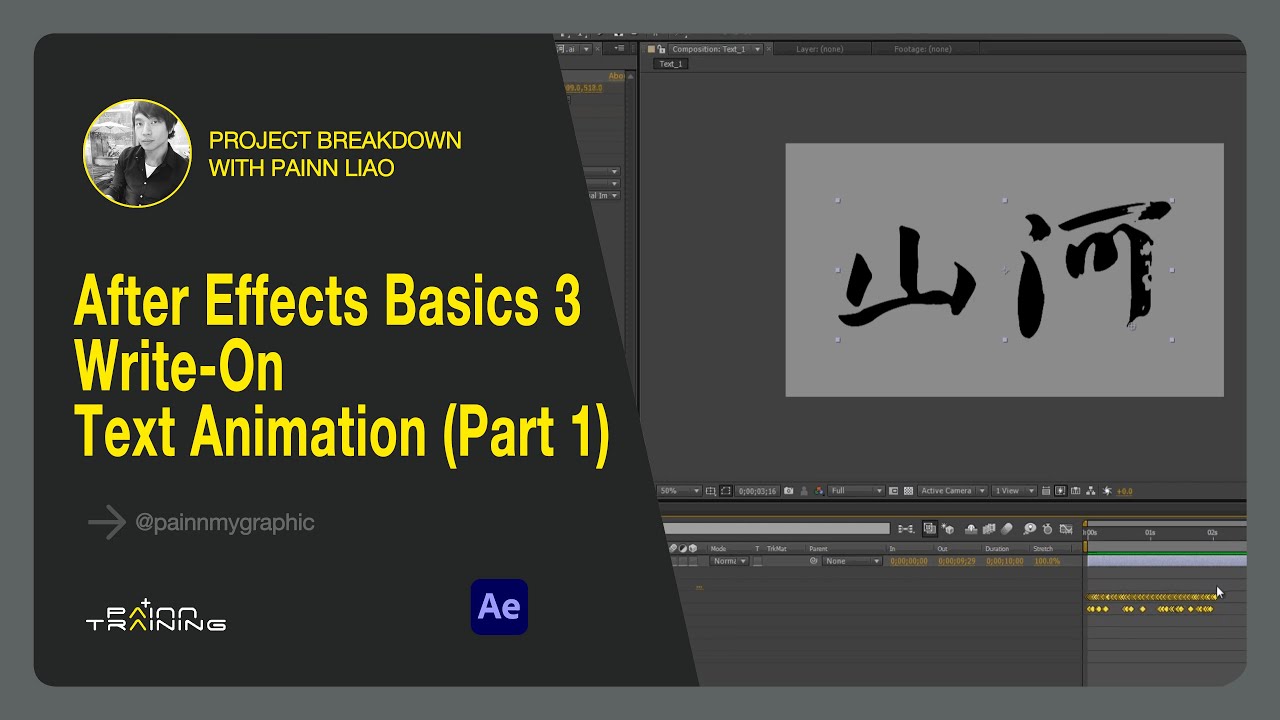
Task: Open the Normal blending mode dropdown
Action: pos(729,561)
